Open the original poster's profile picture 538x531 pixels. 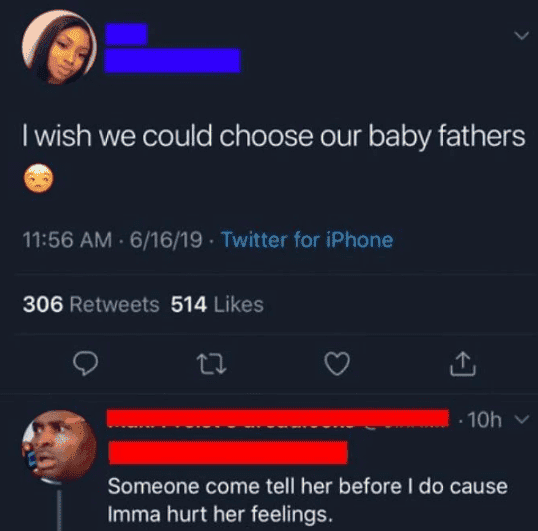click(x=59, y=47)
